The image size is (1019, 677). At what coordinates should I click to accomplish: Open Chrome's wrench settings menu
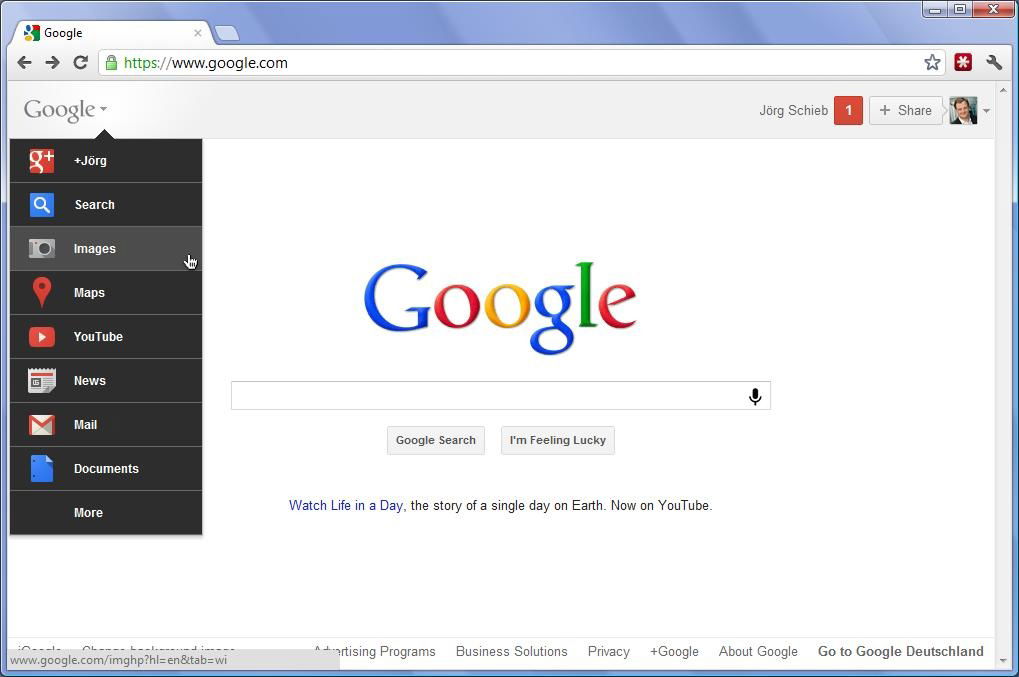click(x=994, y=62)
